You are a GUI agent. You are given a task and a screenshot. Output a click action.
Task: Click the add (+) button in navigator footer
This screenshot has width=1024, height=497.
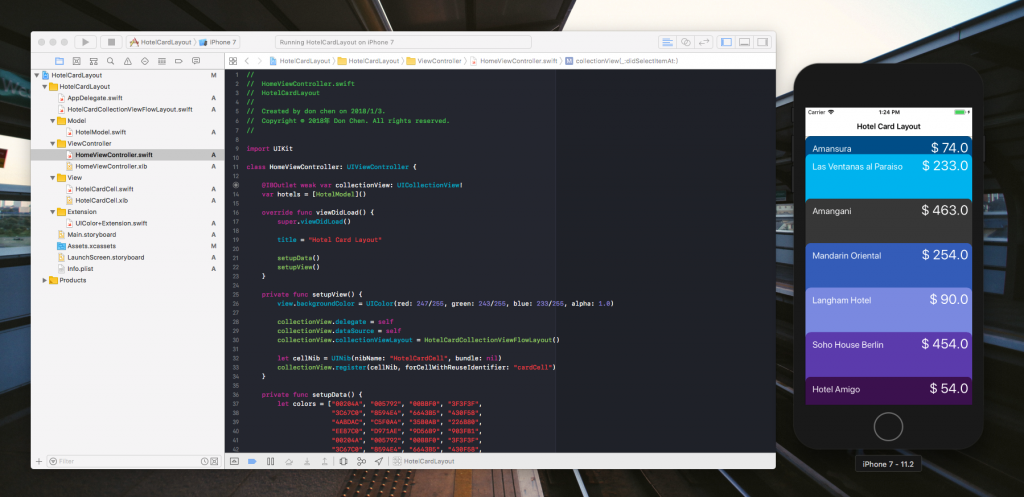[39, 461]
